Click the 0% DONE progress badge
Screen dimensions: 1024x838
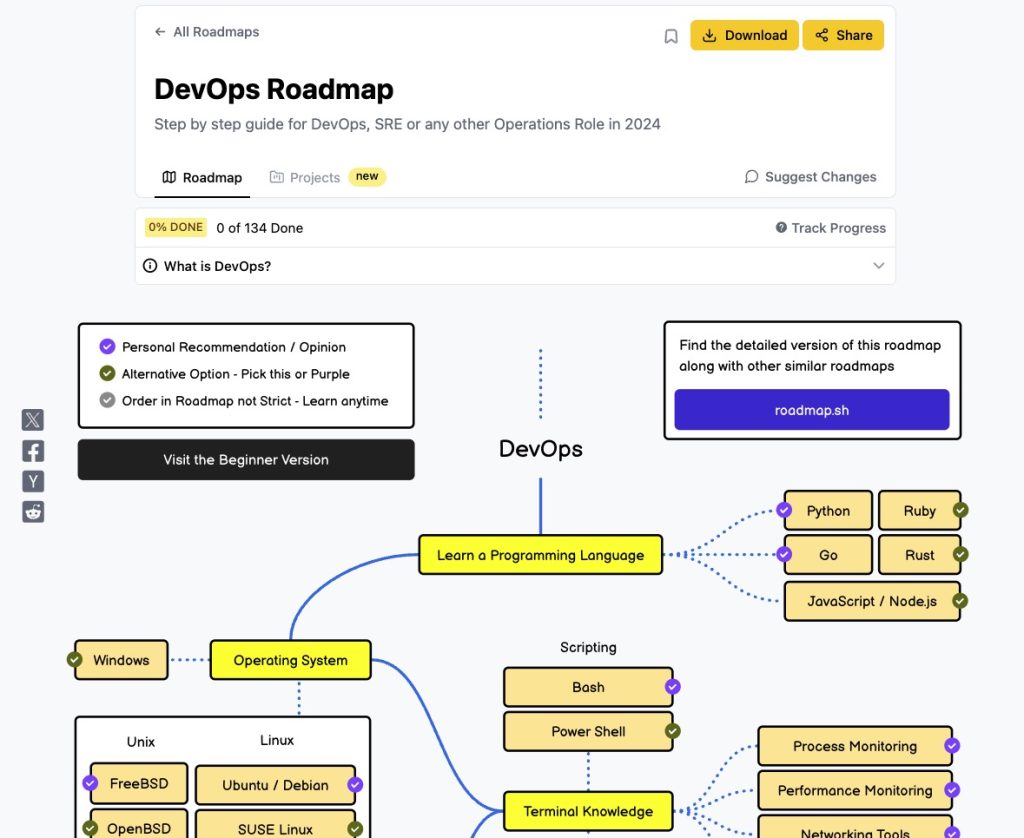click(175, 227)
